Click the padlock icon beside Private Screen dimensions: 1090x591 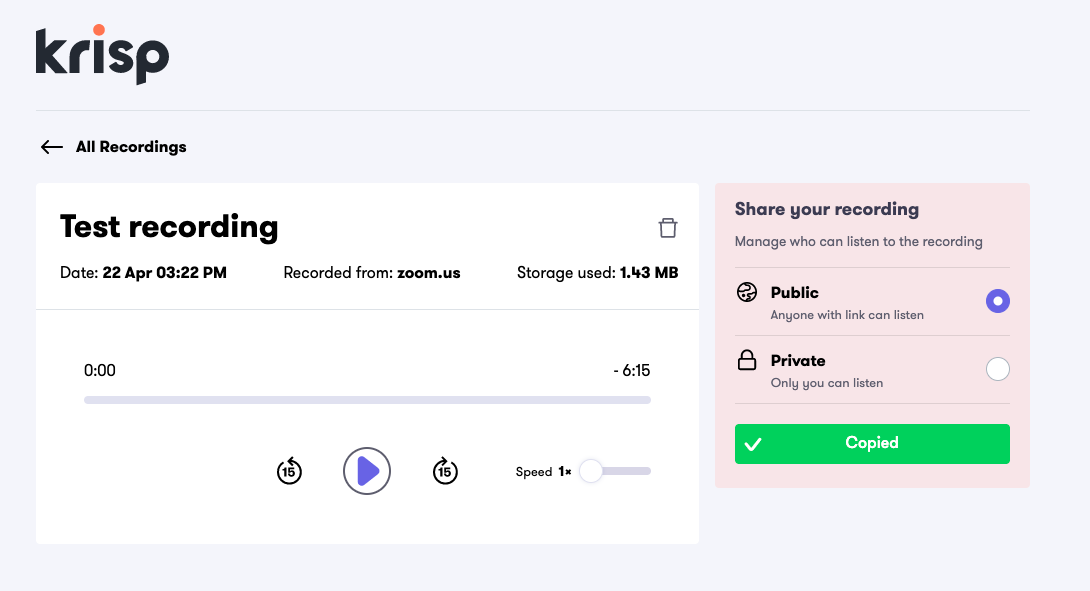pos(747,360)
